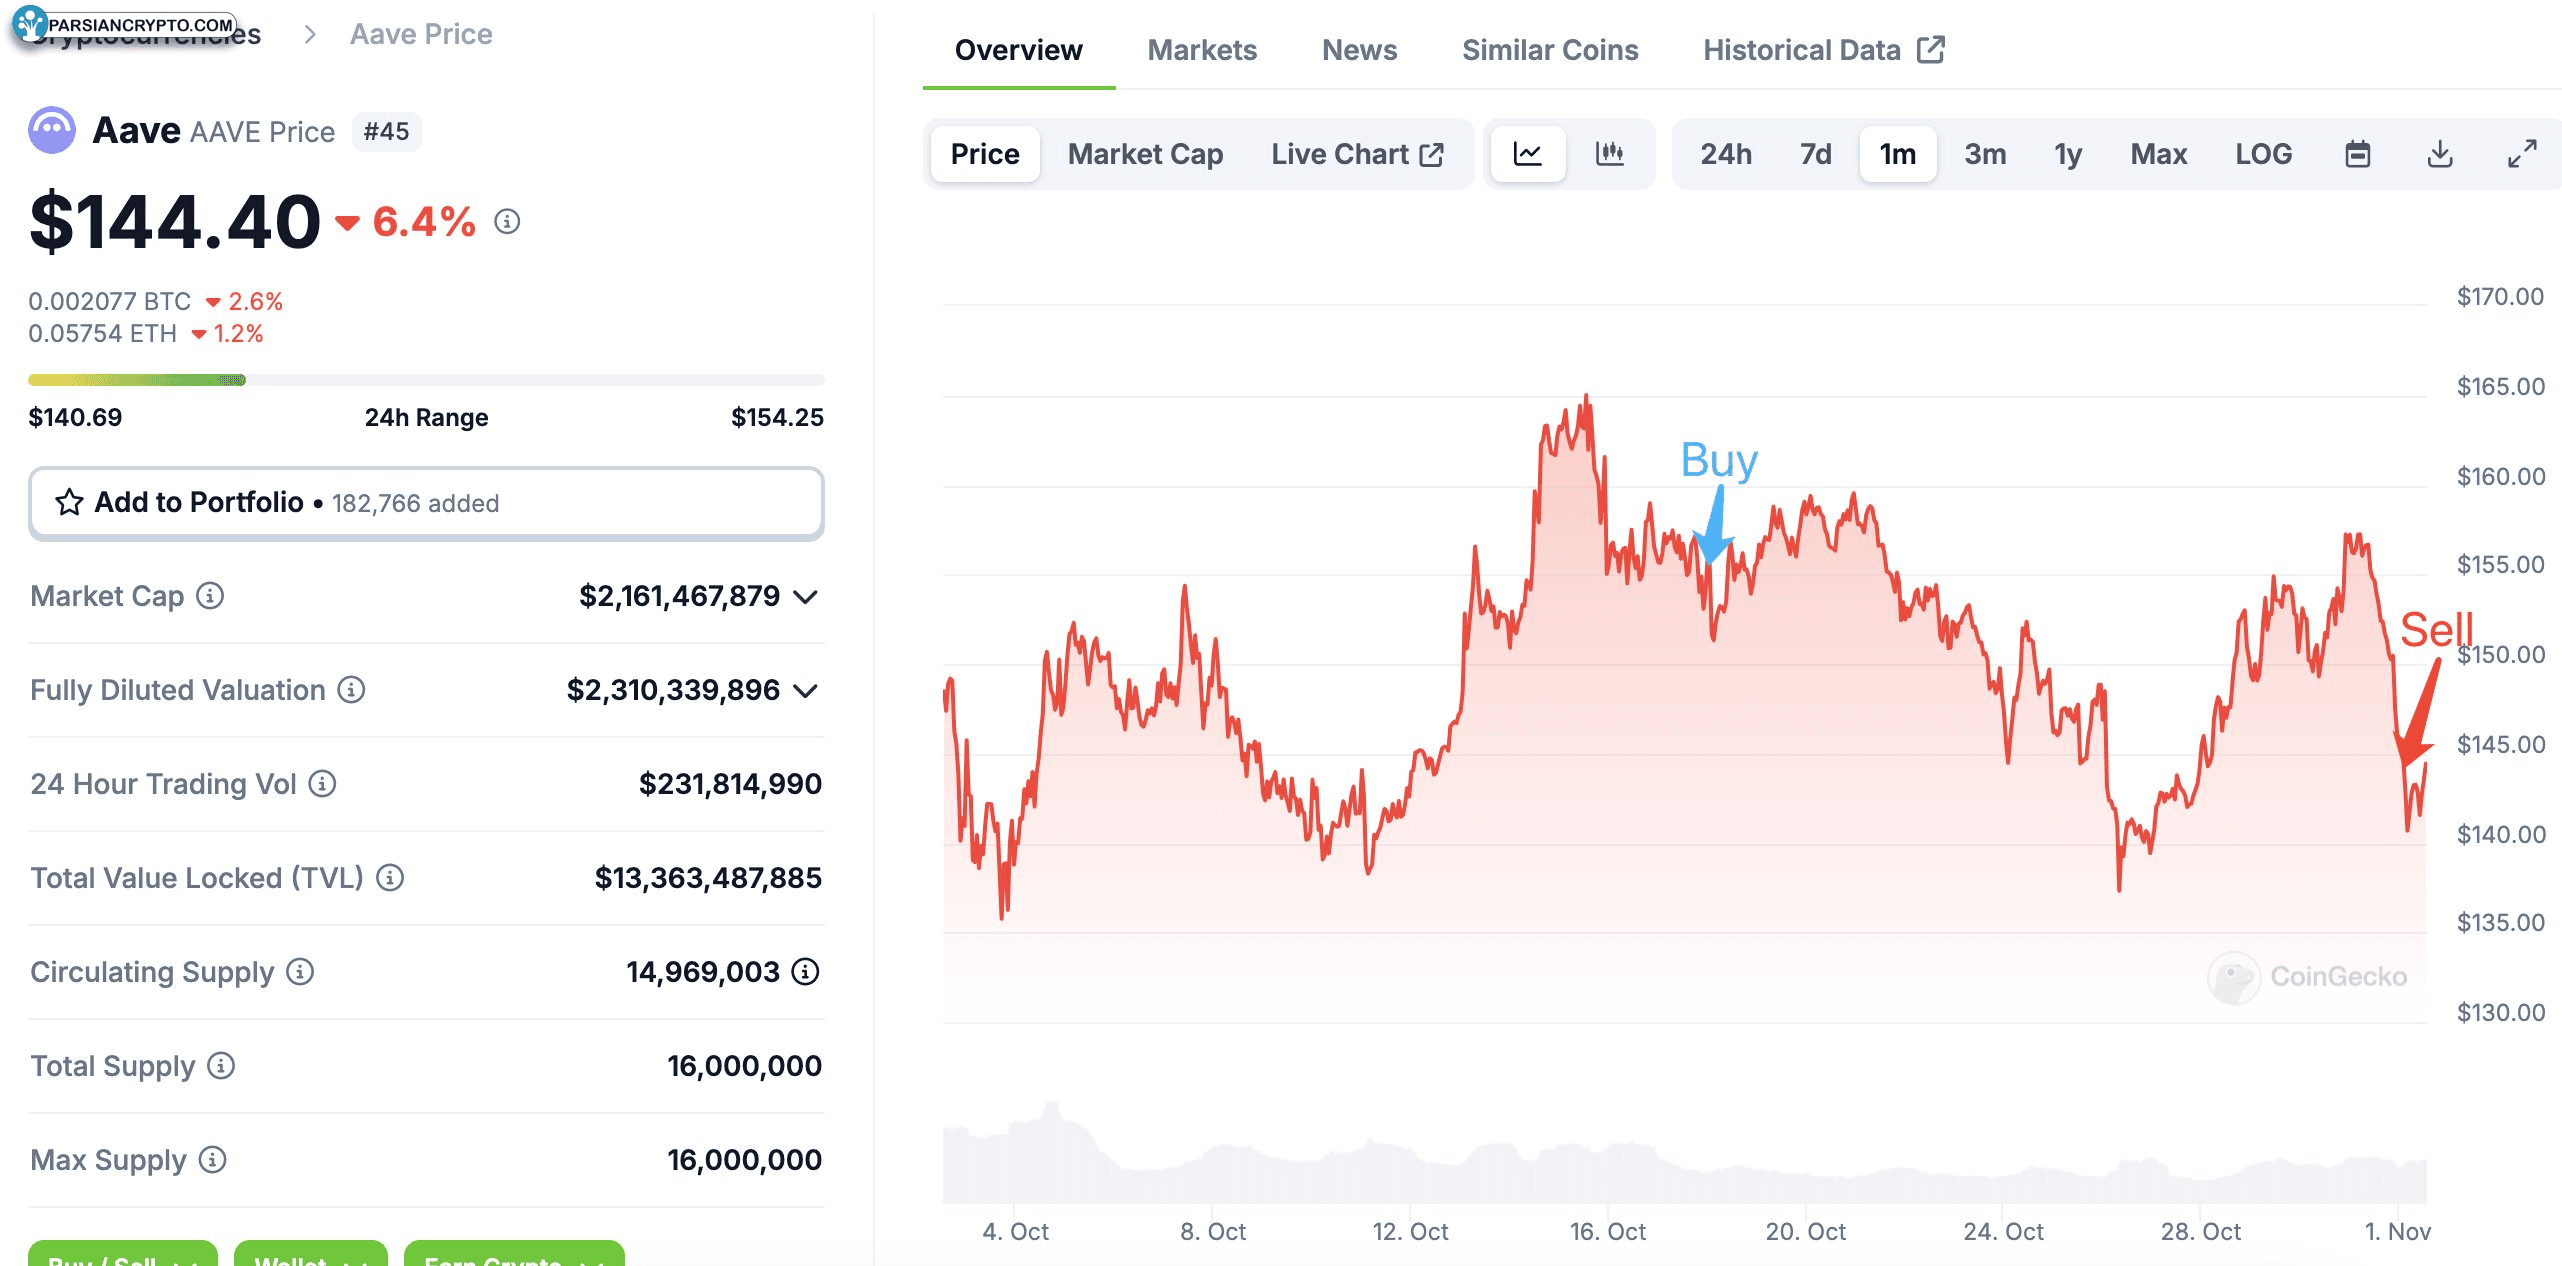Switch to the Similar Coins tab
This screenshot has height=1266, width=2562.
tap(1550, 50)
